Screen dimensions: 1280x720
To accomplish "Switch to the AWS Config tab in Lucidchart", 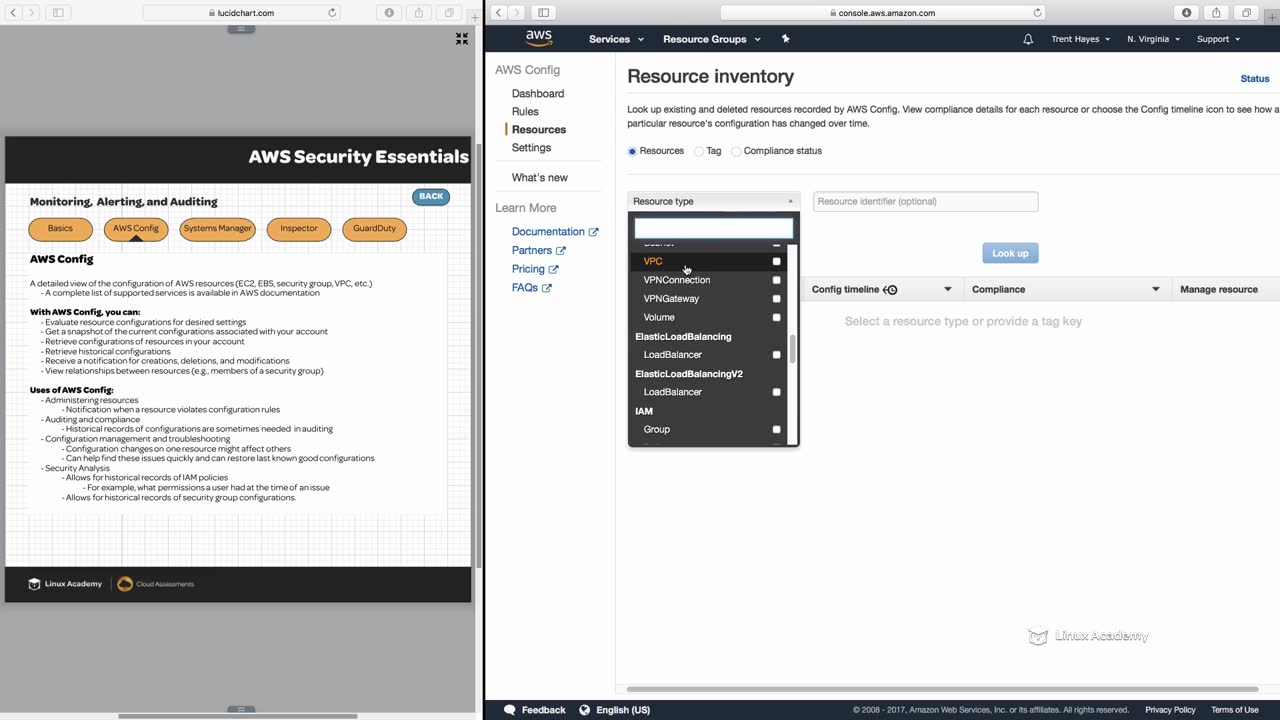I will click(x=136, y=229).
